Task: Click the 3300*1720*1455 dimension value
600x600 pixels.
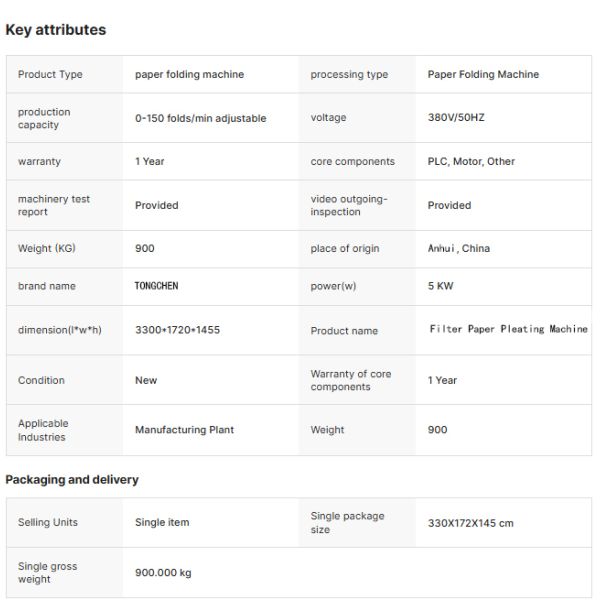Action: [x=178, y=330]
